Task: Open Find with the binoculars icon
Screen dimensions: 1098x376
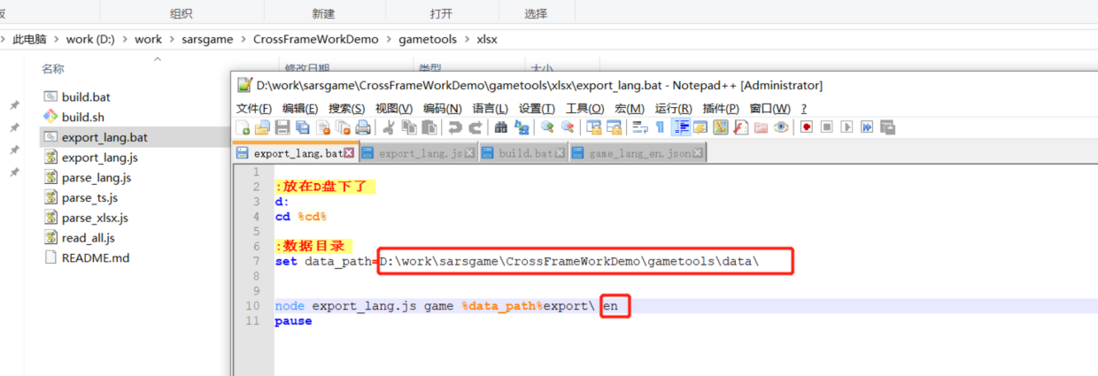Action: 501,127
